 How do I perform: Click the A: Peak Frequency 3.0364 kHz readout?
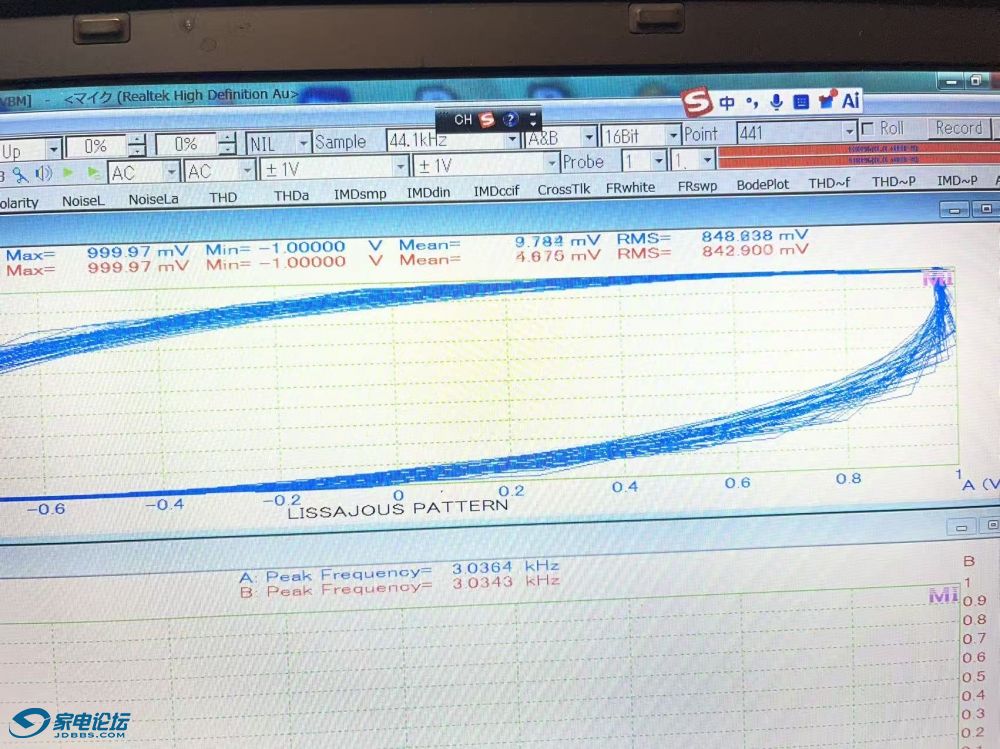click(x=399, y=570)
